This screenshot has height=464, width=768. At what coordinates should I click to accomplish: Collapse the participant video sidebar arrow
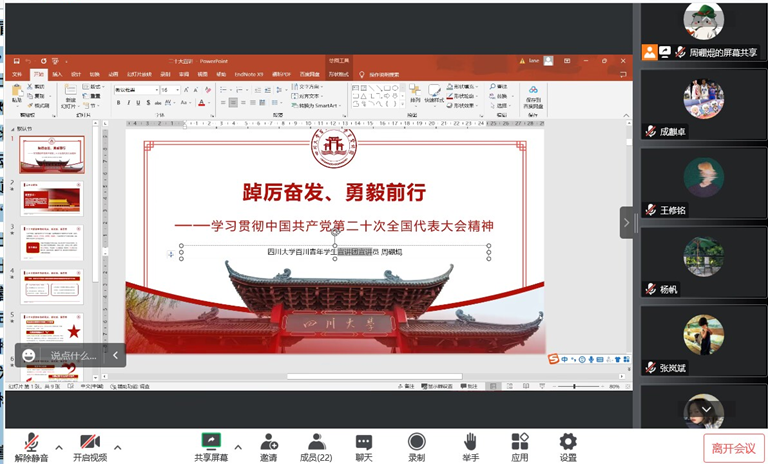(x=626, y=222)
